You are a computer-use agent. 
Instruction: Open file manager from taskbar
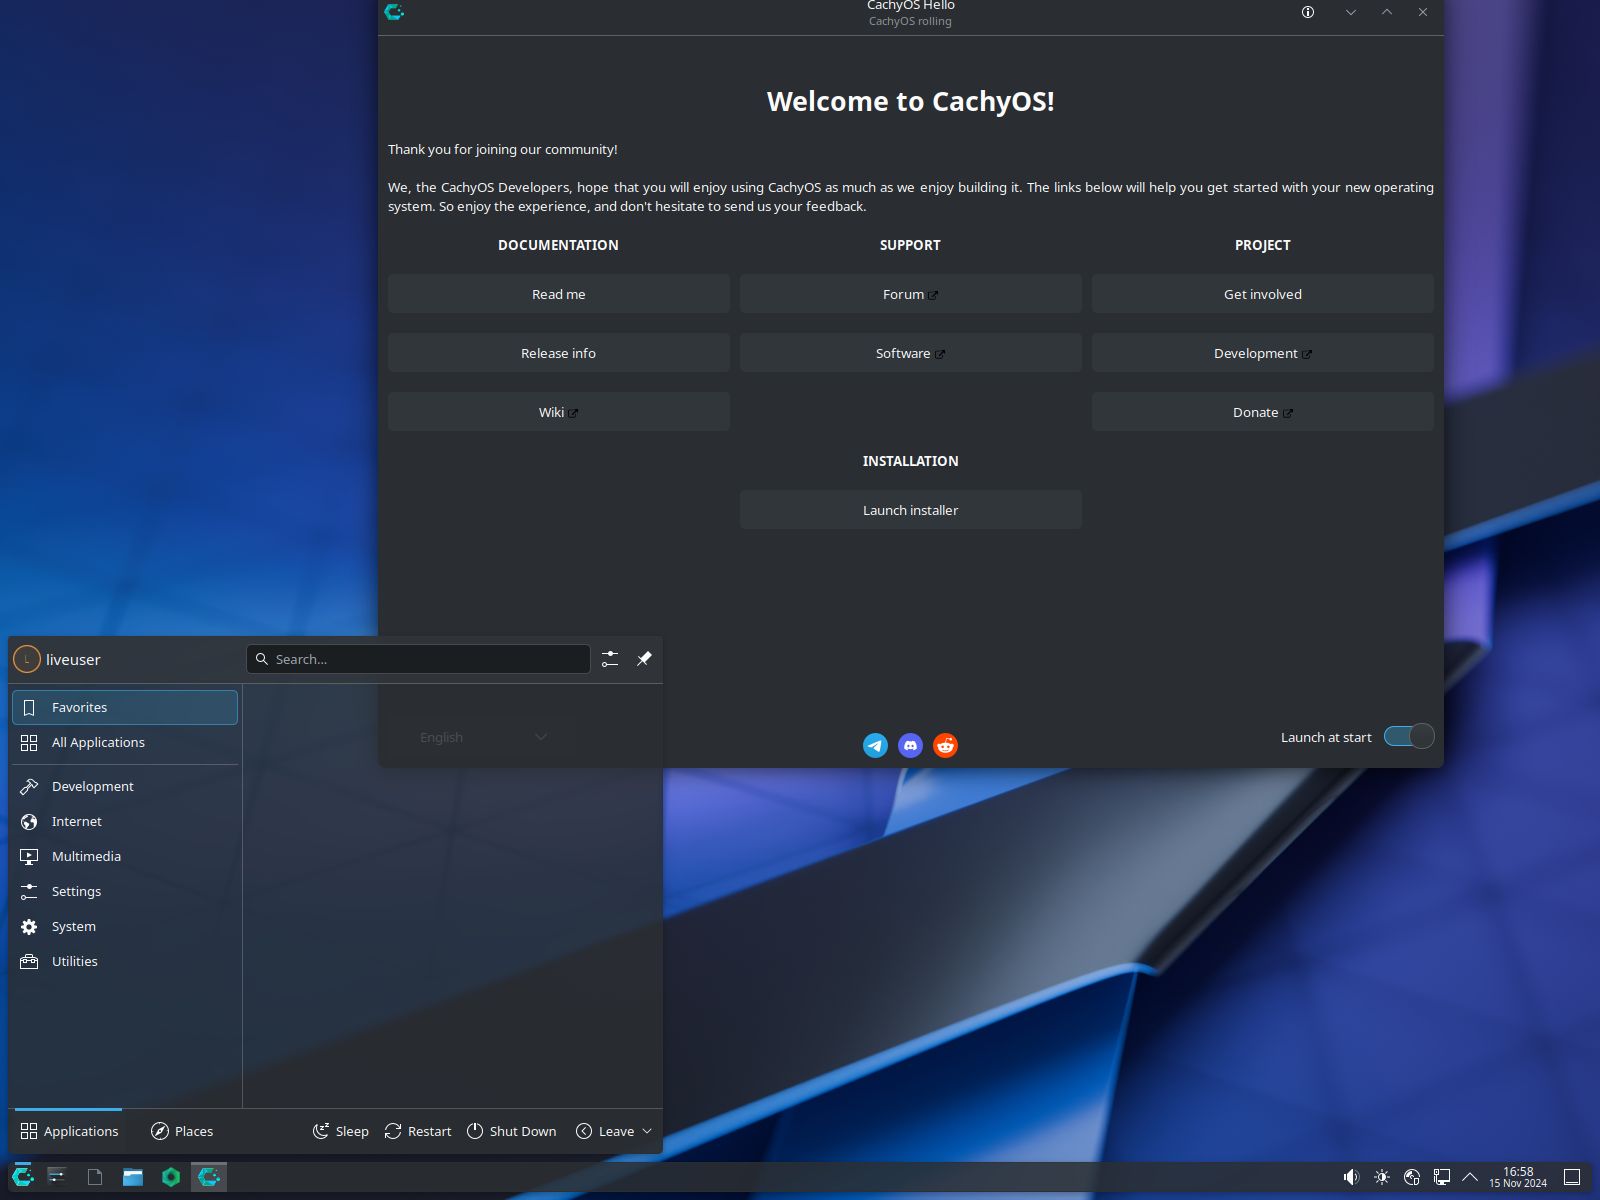coord(133,1177)
